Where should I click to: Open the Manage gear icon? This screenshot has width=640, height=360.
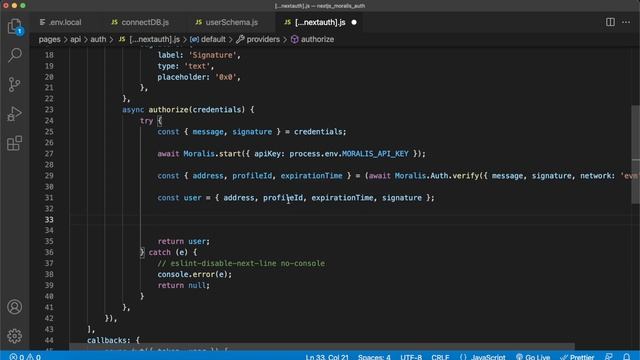(x=15, y=336)
